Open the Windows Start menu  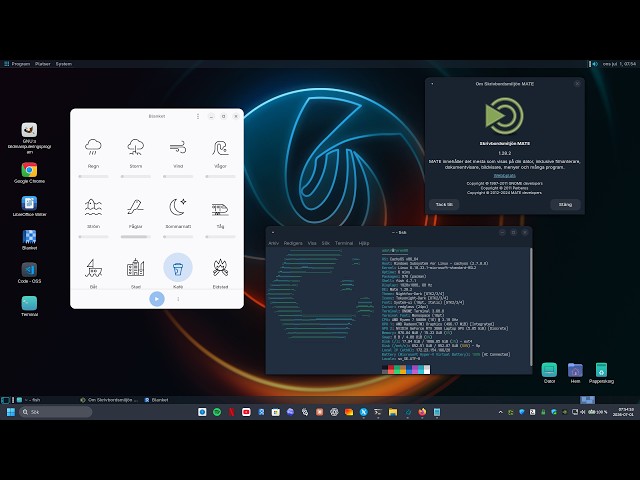pyautogui.click(x=11, y=412)
